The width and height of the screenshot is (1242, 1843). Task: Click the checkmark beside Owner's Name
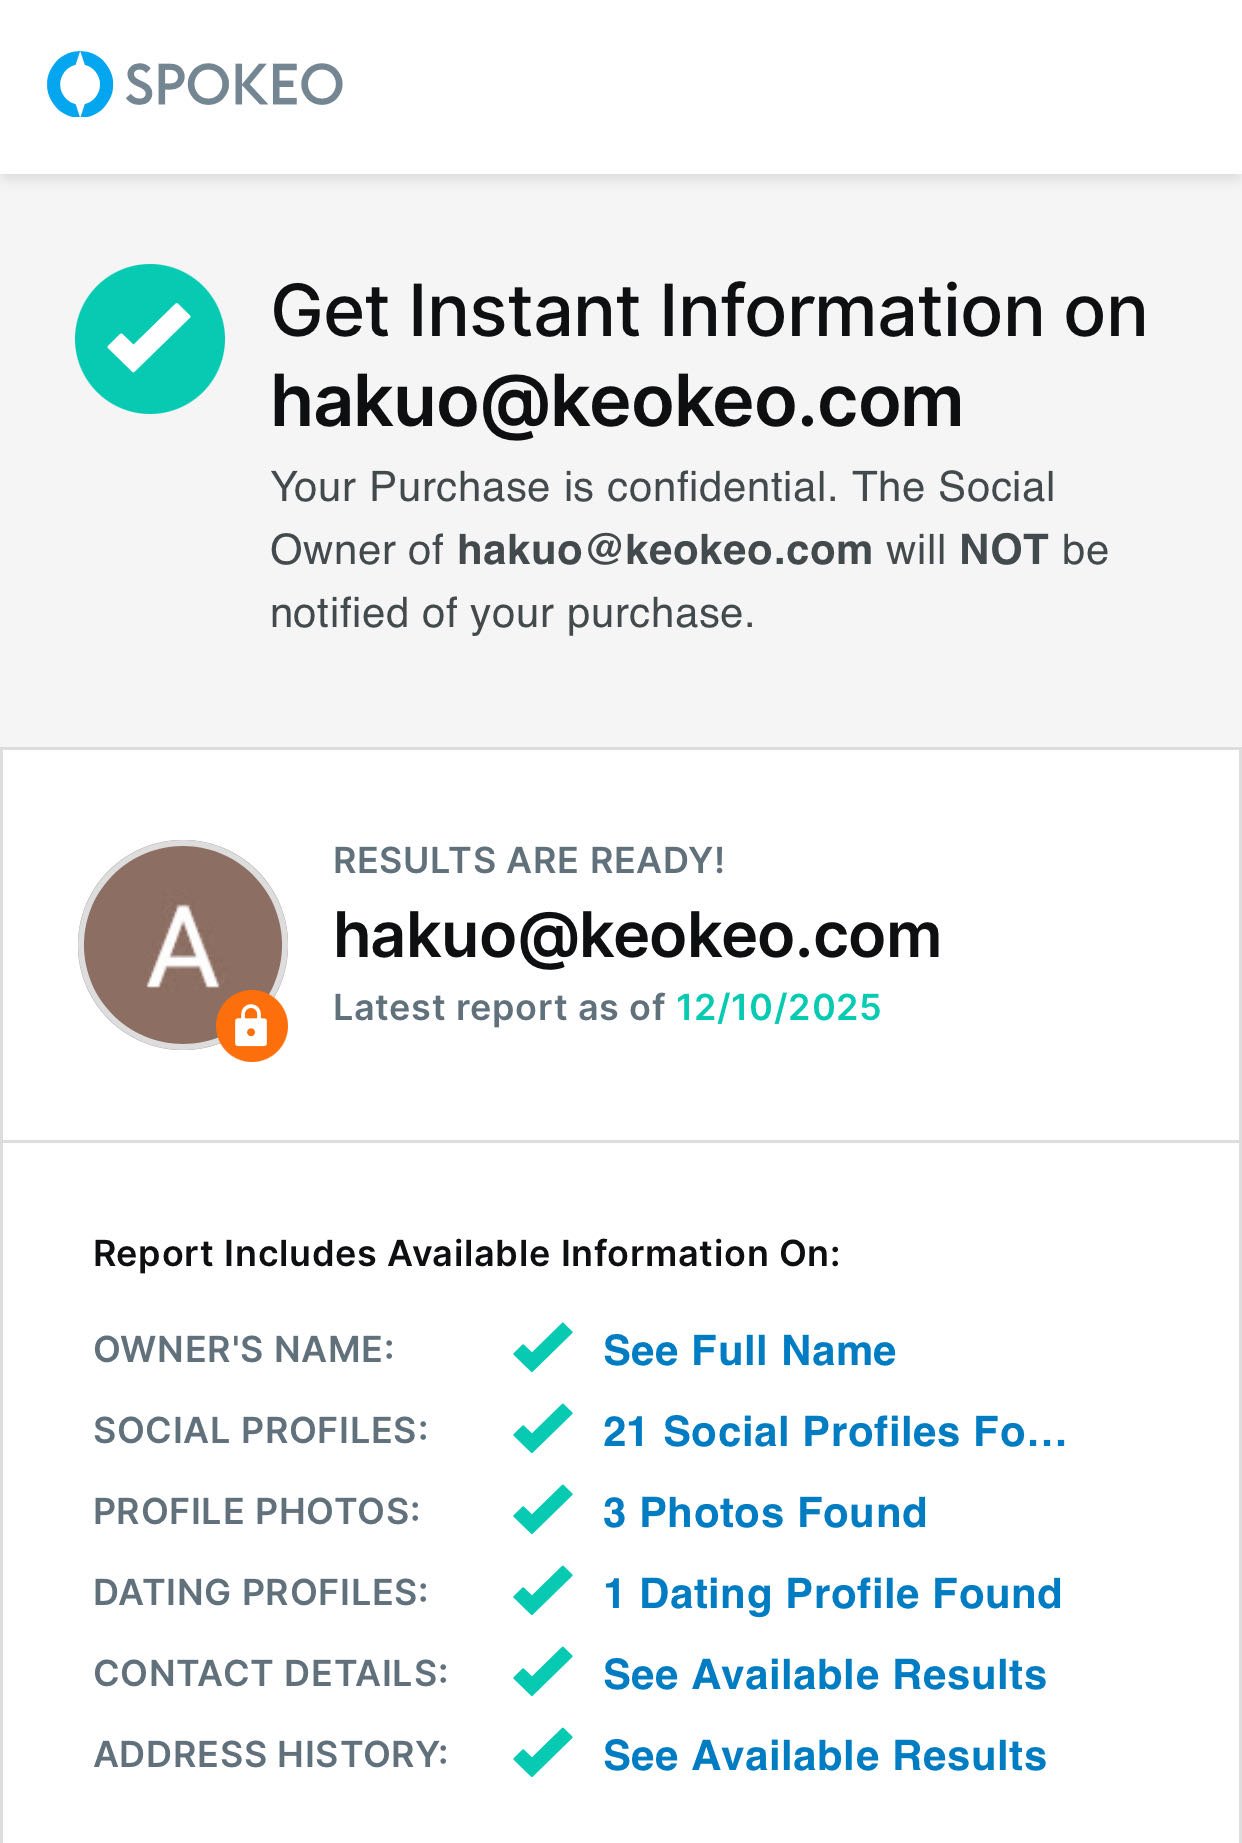tap(543, 1348)
